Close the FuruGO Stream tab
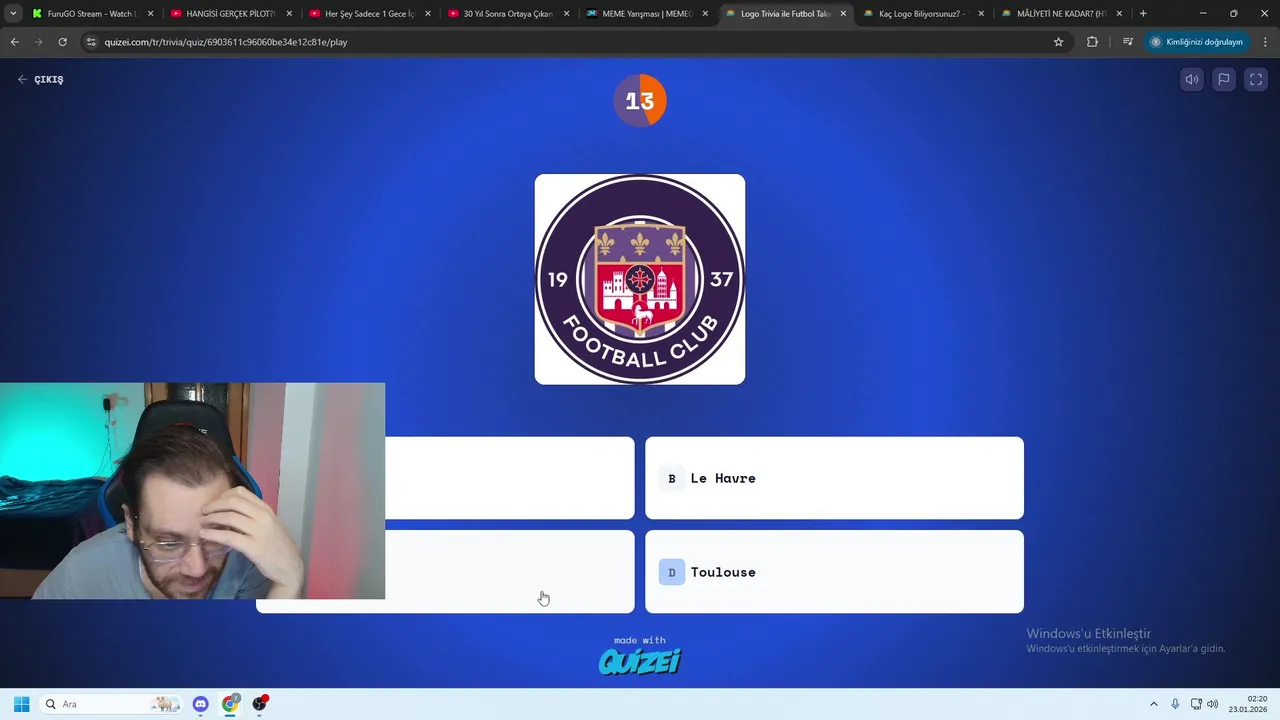This screenshot has height=720, width=1280. coord(151,14)
